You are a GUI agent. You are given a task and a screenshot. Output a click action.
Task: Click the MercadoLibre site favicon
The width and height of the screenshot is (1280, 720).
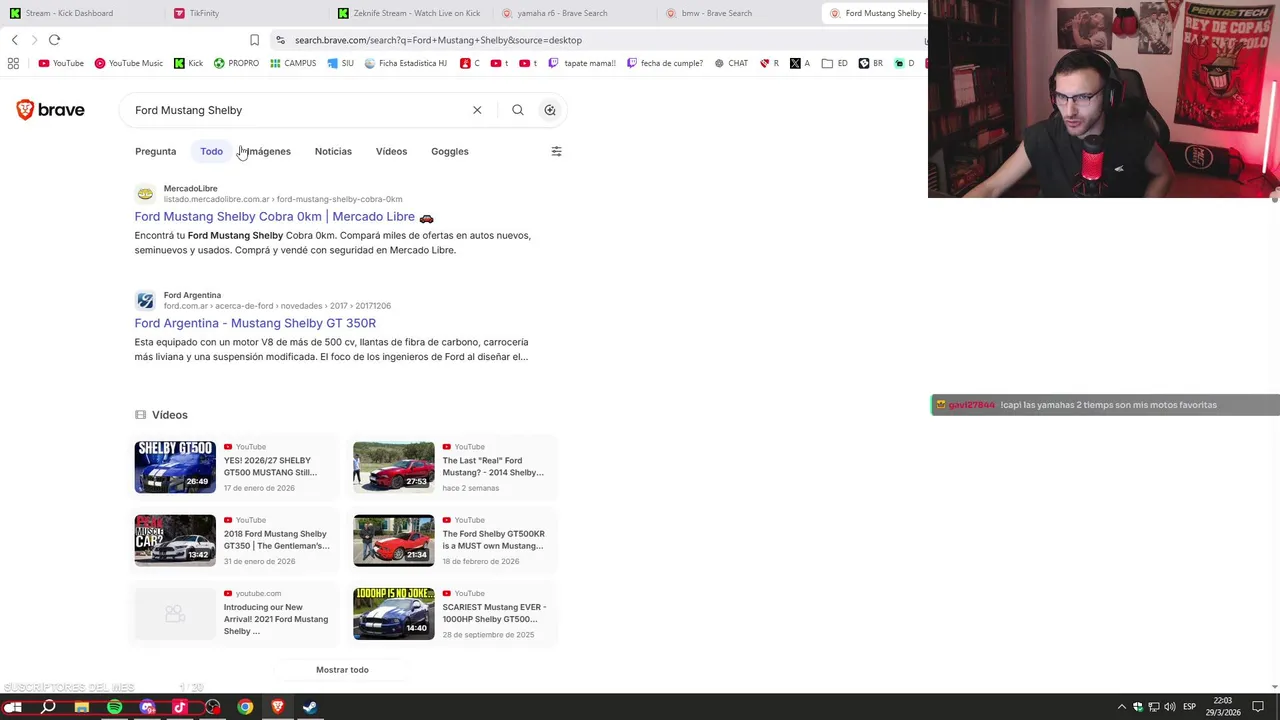(146, 194)
